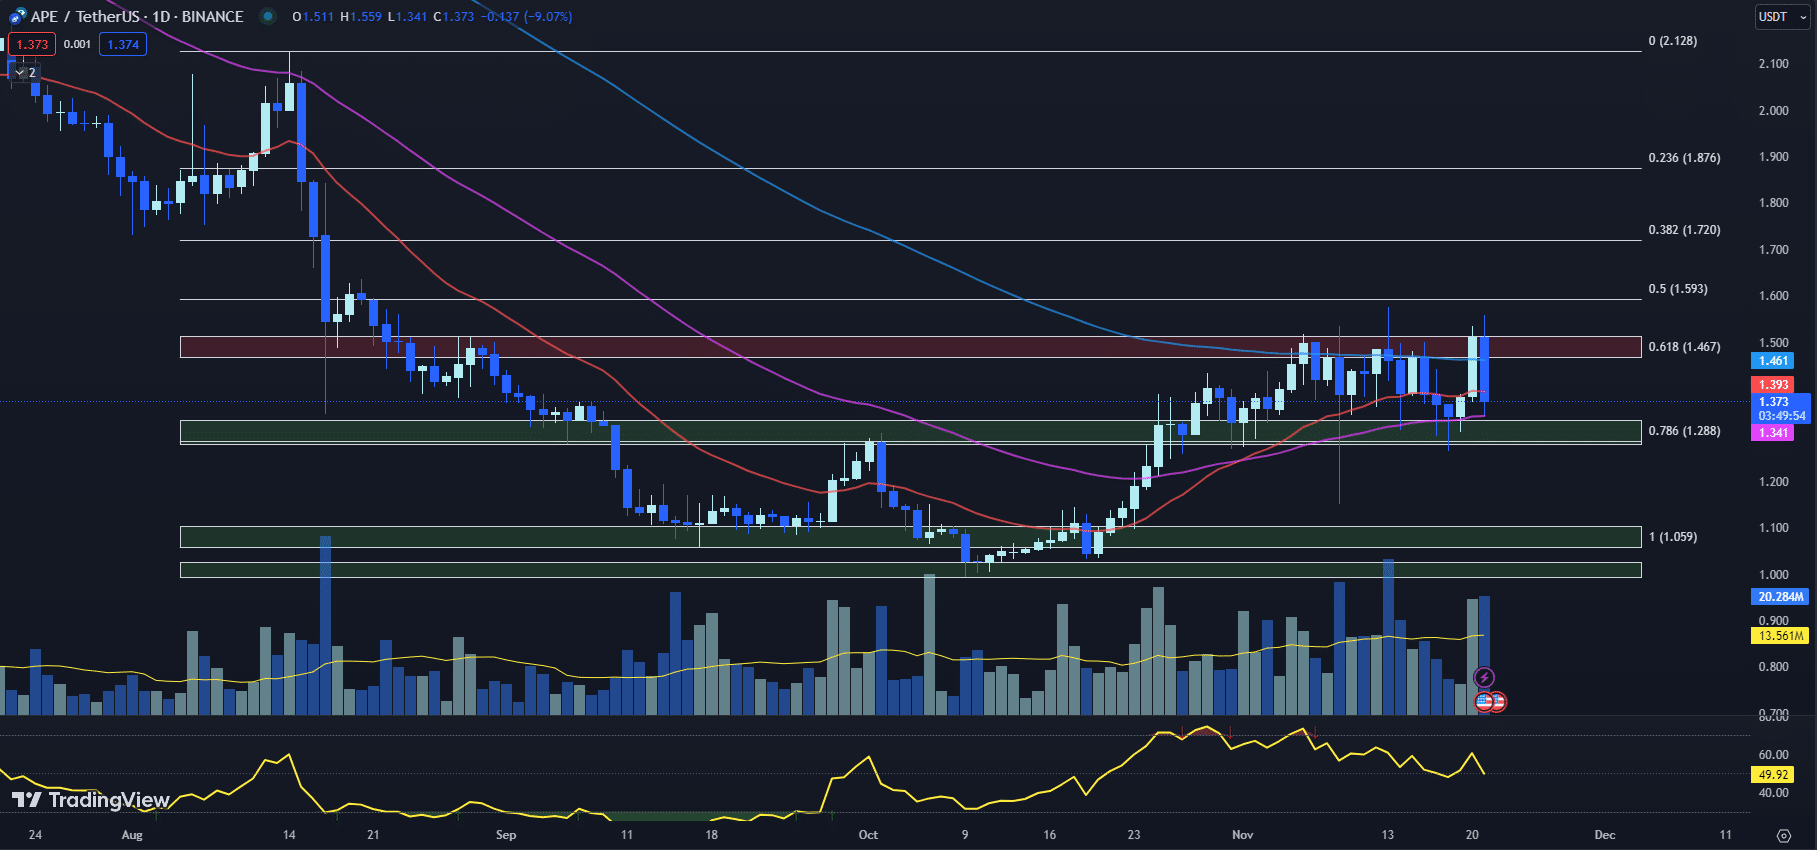Click the -0.137 (-9.07%) change value
The width and height of the screenshot is (1817, 850).
(x=526, y=16)
